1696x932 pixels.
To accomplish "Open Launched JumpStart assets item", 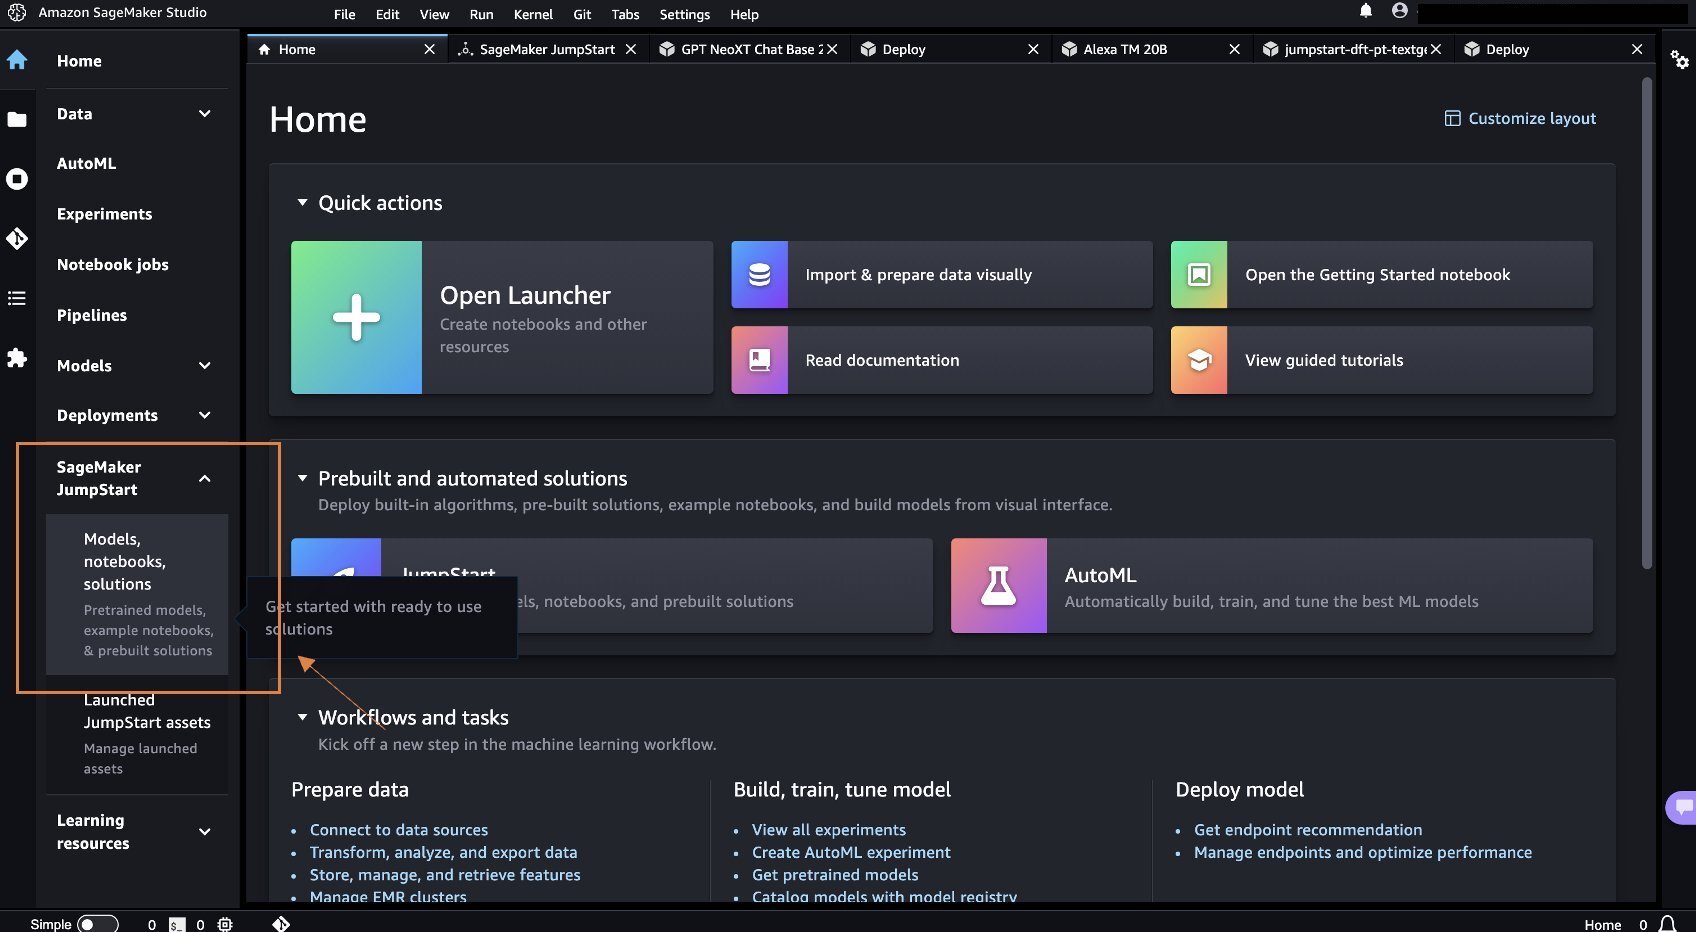I will (137, 734).
